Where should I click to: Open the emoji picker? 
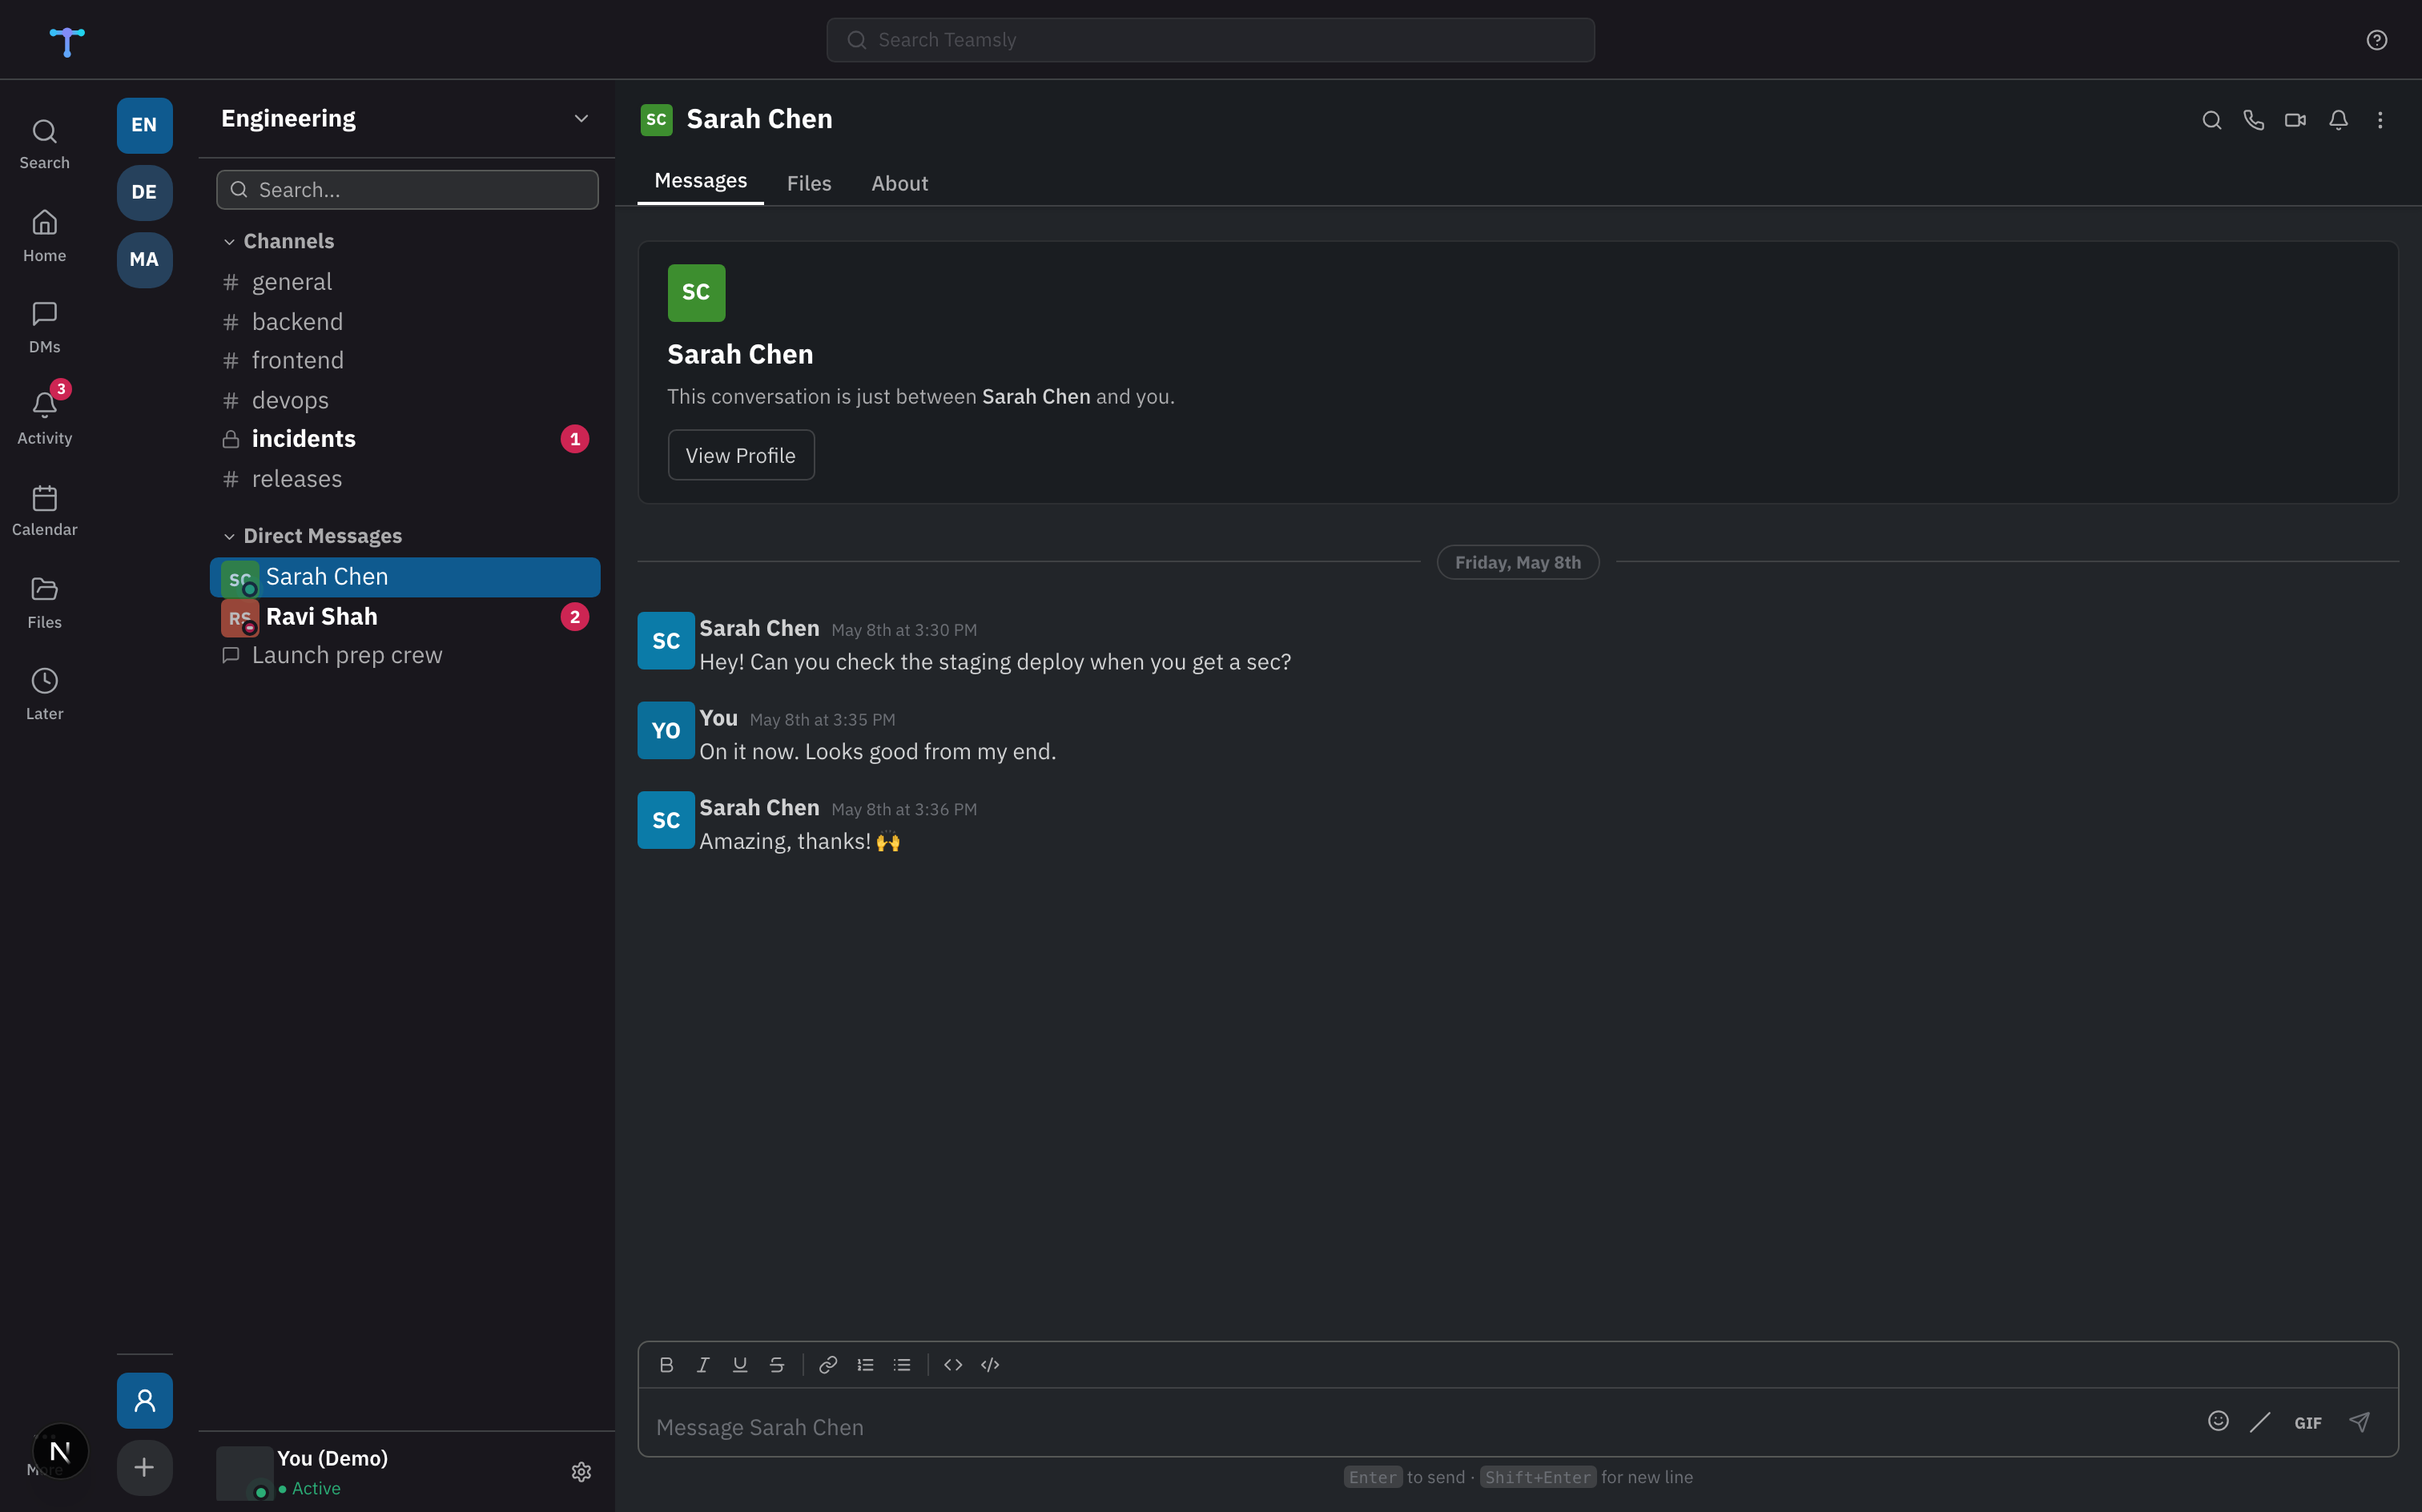point(2218,1422)
